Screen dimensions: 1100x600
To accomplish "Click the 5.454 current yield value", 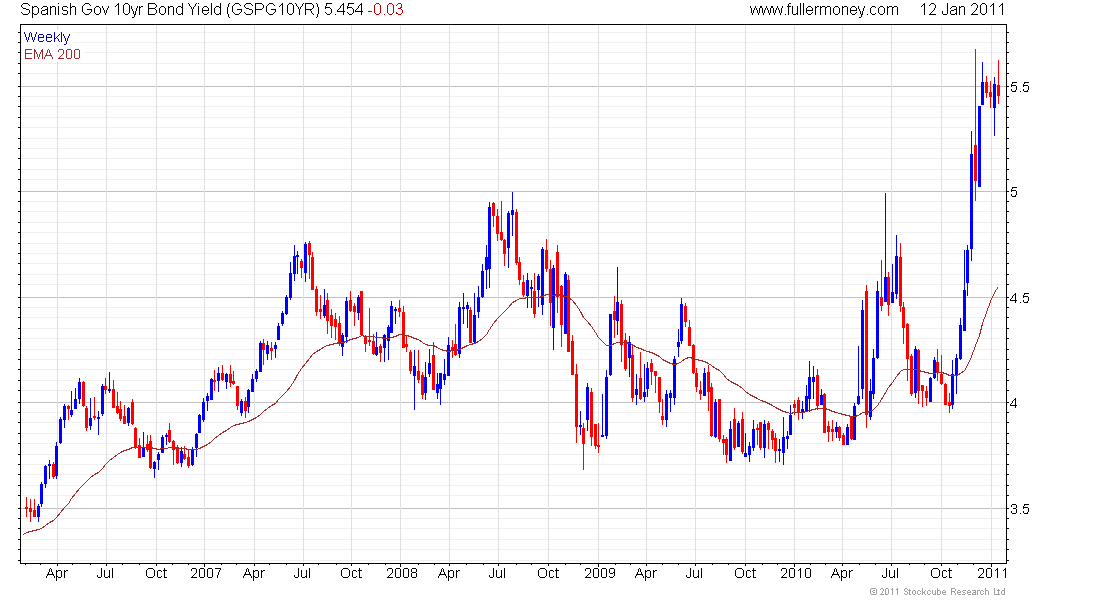I will (x=344, y=10).
